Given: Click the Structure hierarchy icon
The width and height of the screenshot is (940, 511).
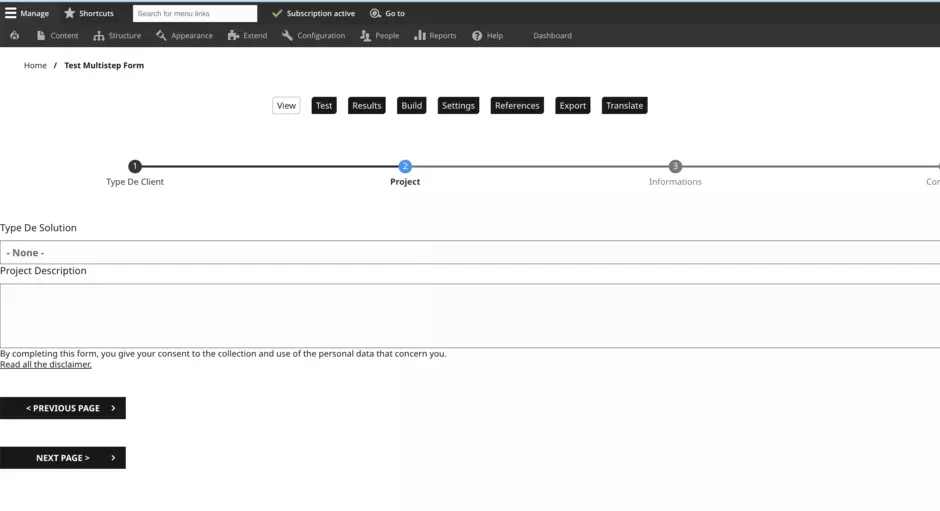Looking at the screenshot, I should pos(99,36).
